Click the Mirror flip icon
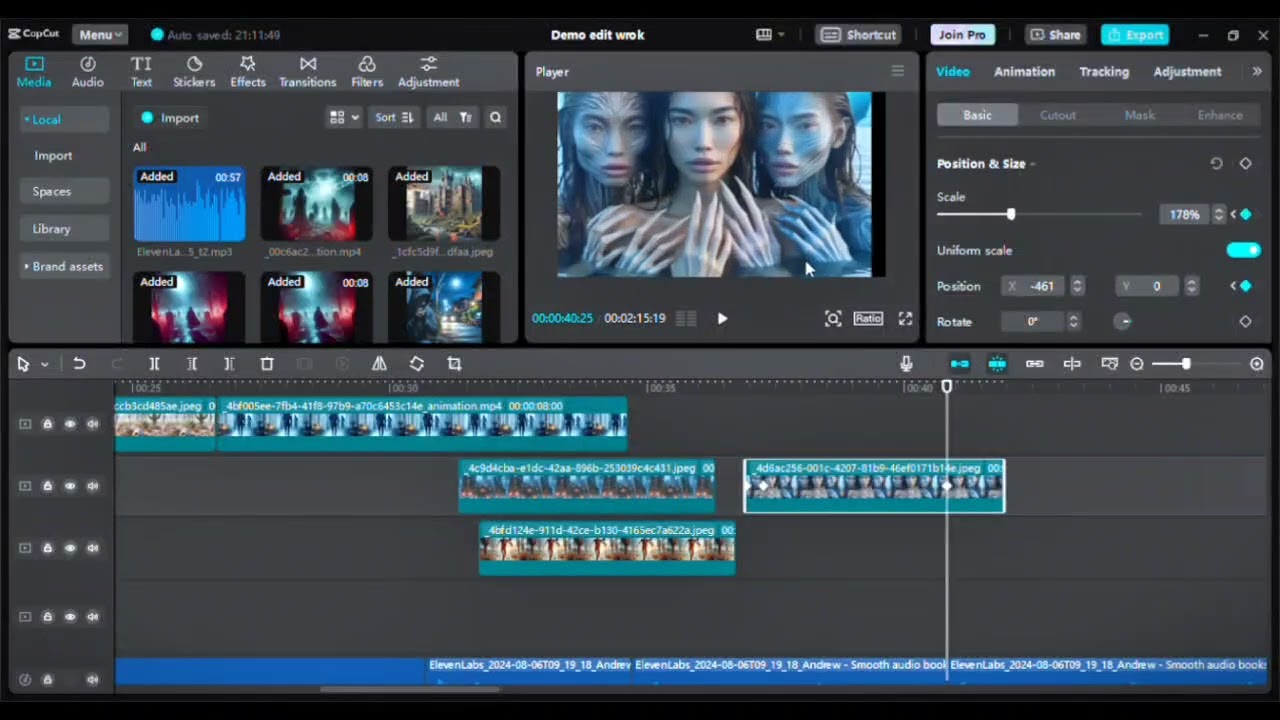Image resolution: width=1280 pixels, height=720 pixels. coord(379,364)
